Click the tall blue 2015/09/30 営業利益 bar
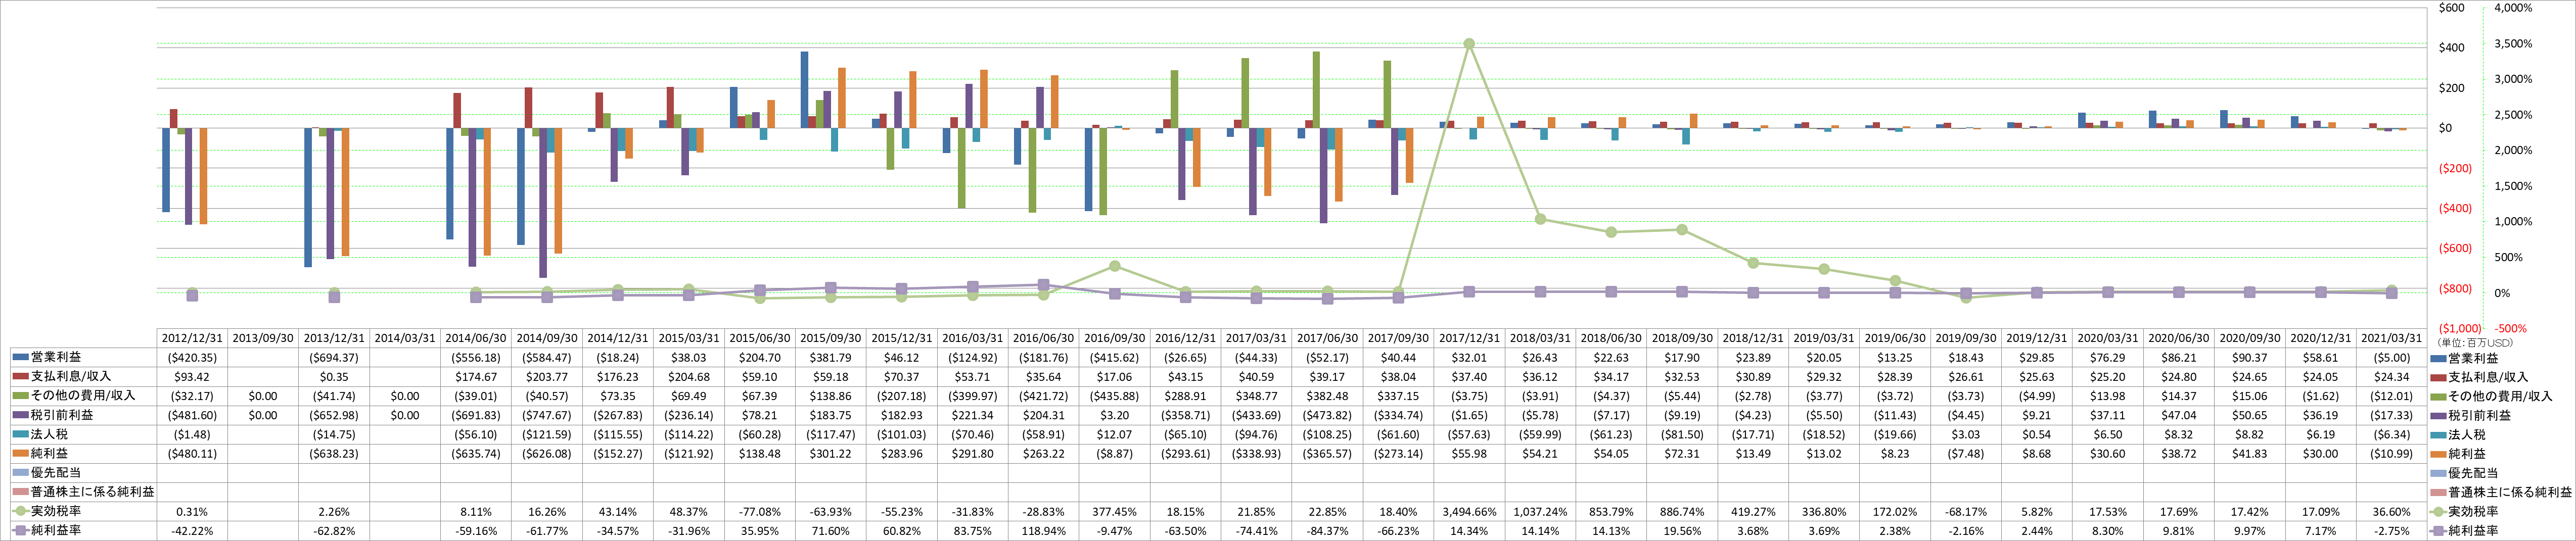The height and width of the screenshot is (541, 2576). pyautogui.click(x=804, y=90)
